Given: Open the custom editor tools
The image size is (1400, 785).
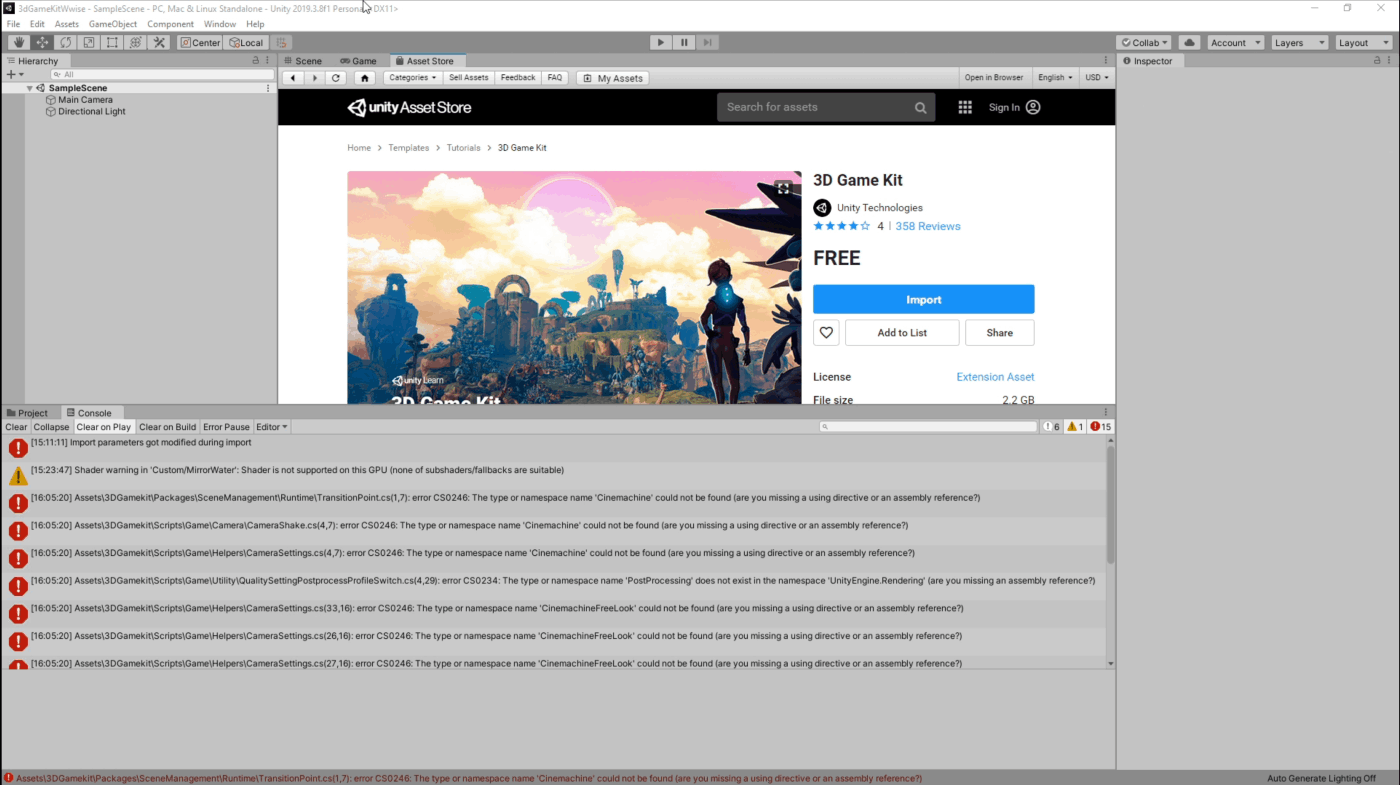Looking at the screenshot, I should (159, 42).
